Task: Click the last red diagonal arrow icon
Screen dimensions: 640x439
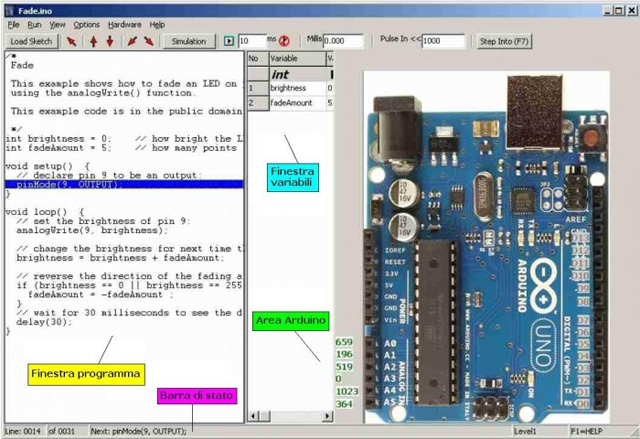Action: [x=148, y=42]
